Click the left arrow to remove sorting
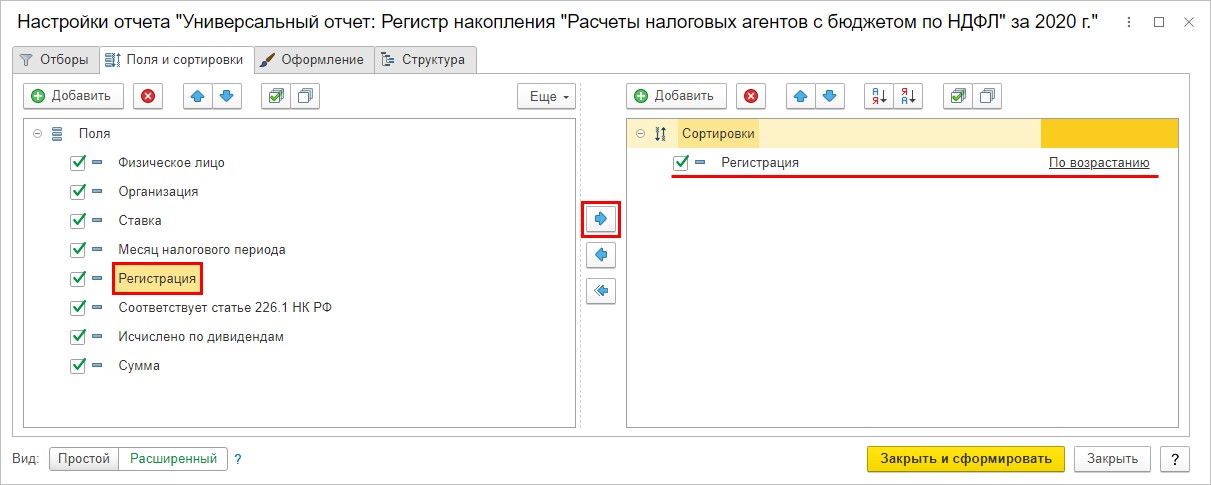Viewport: 1211px width, 485px height. pyautogui.click(x=601, y=255)
